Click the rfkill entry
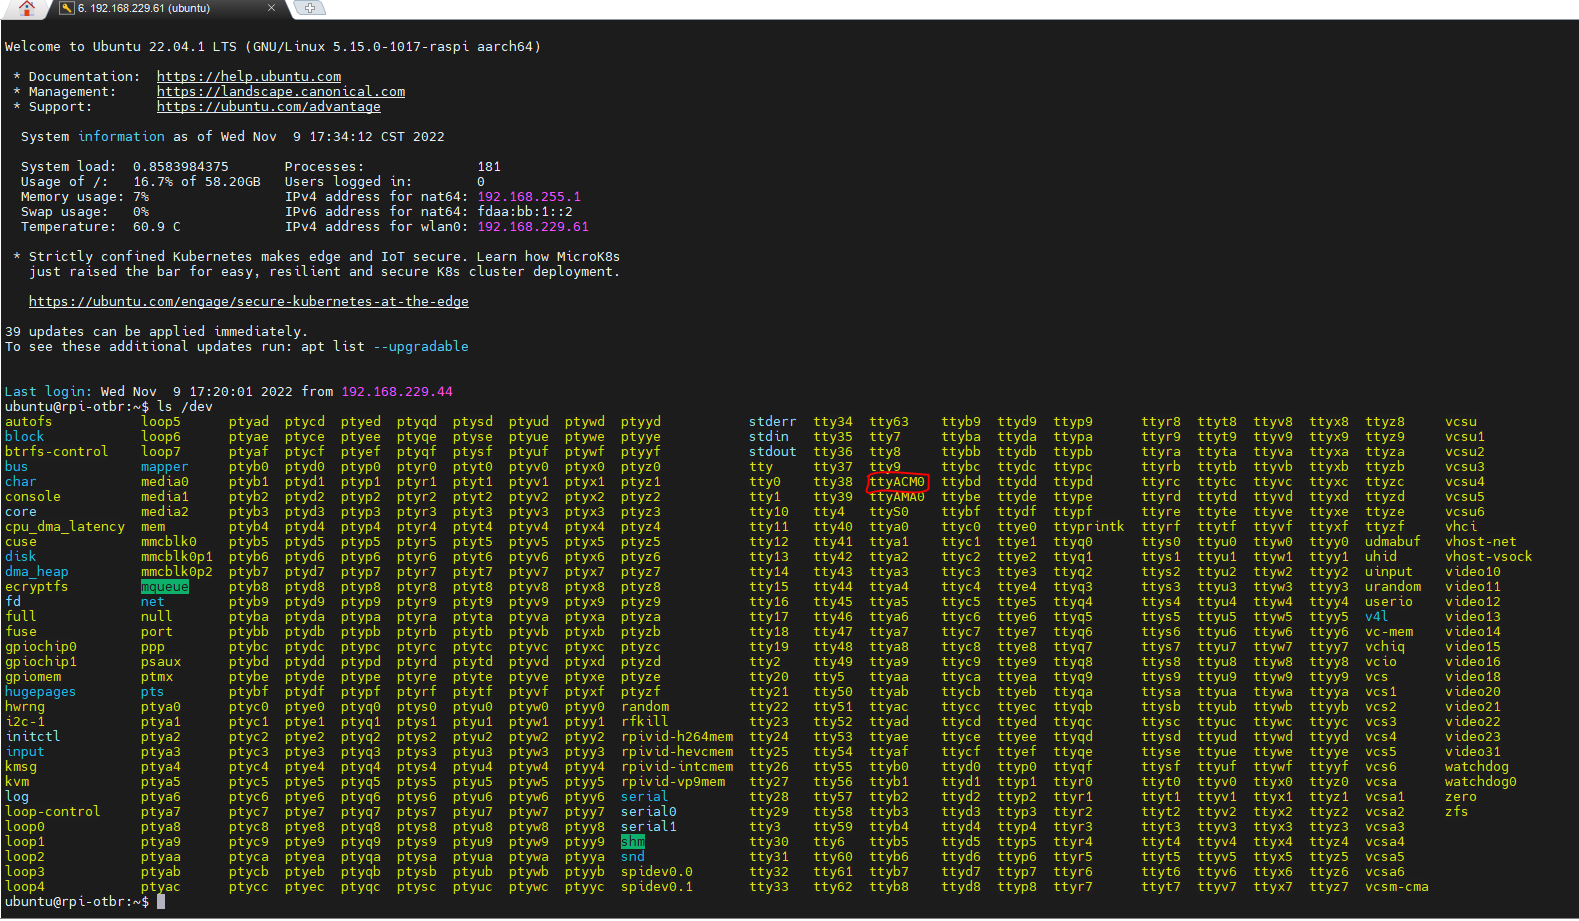The image size is (1579, 921). click(x=645, y=722)
